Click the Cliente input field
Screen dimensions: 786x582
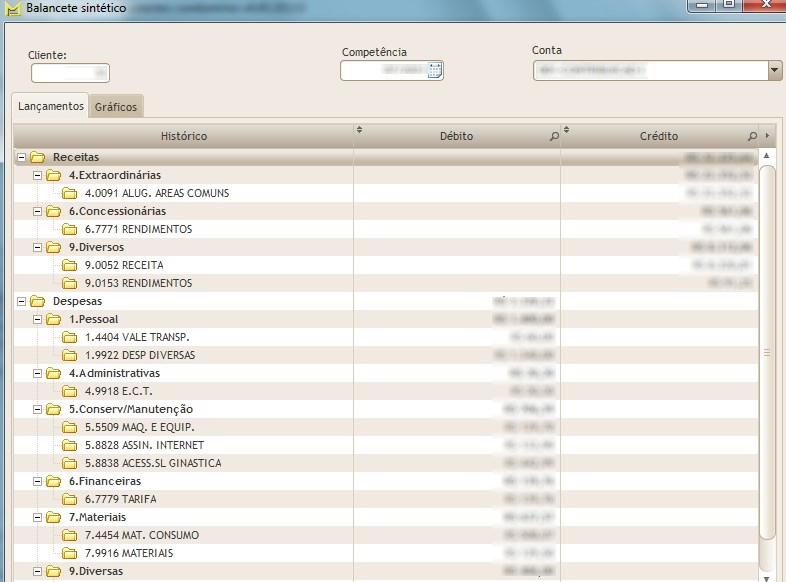(x=70, y=73)
